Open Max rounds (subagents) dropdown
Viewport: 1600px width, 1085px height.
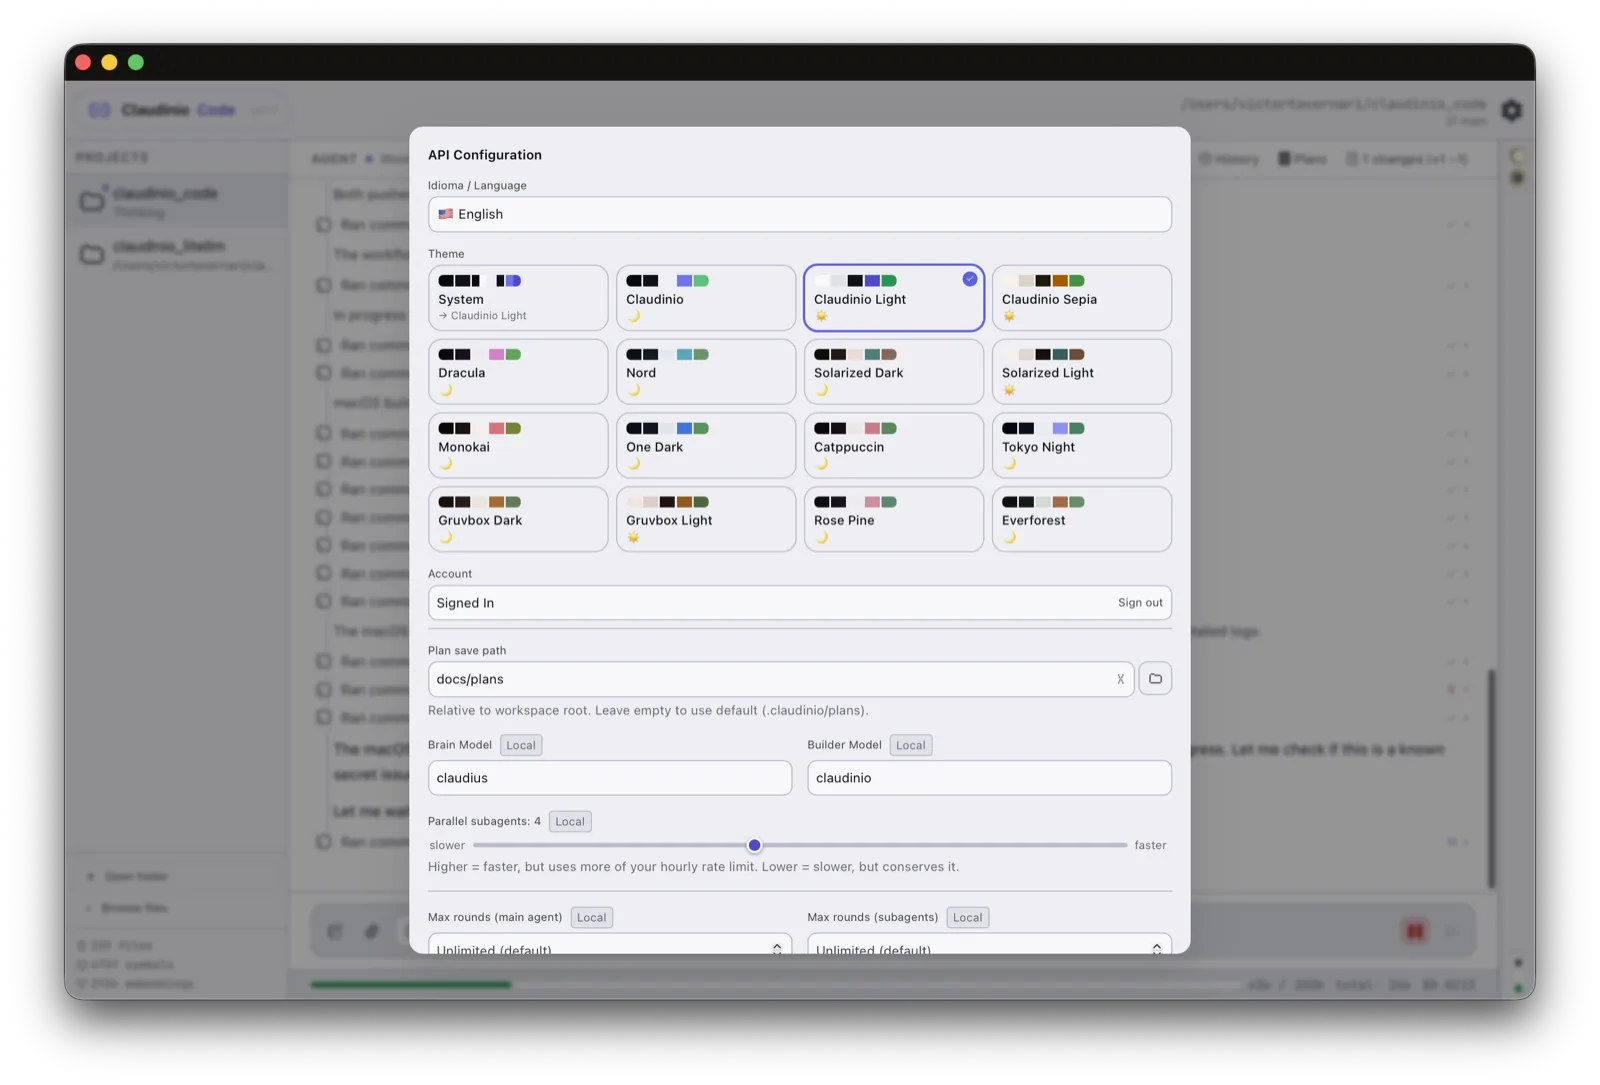989,944
